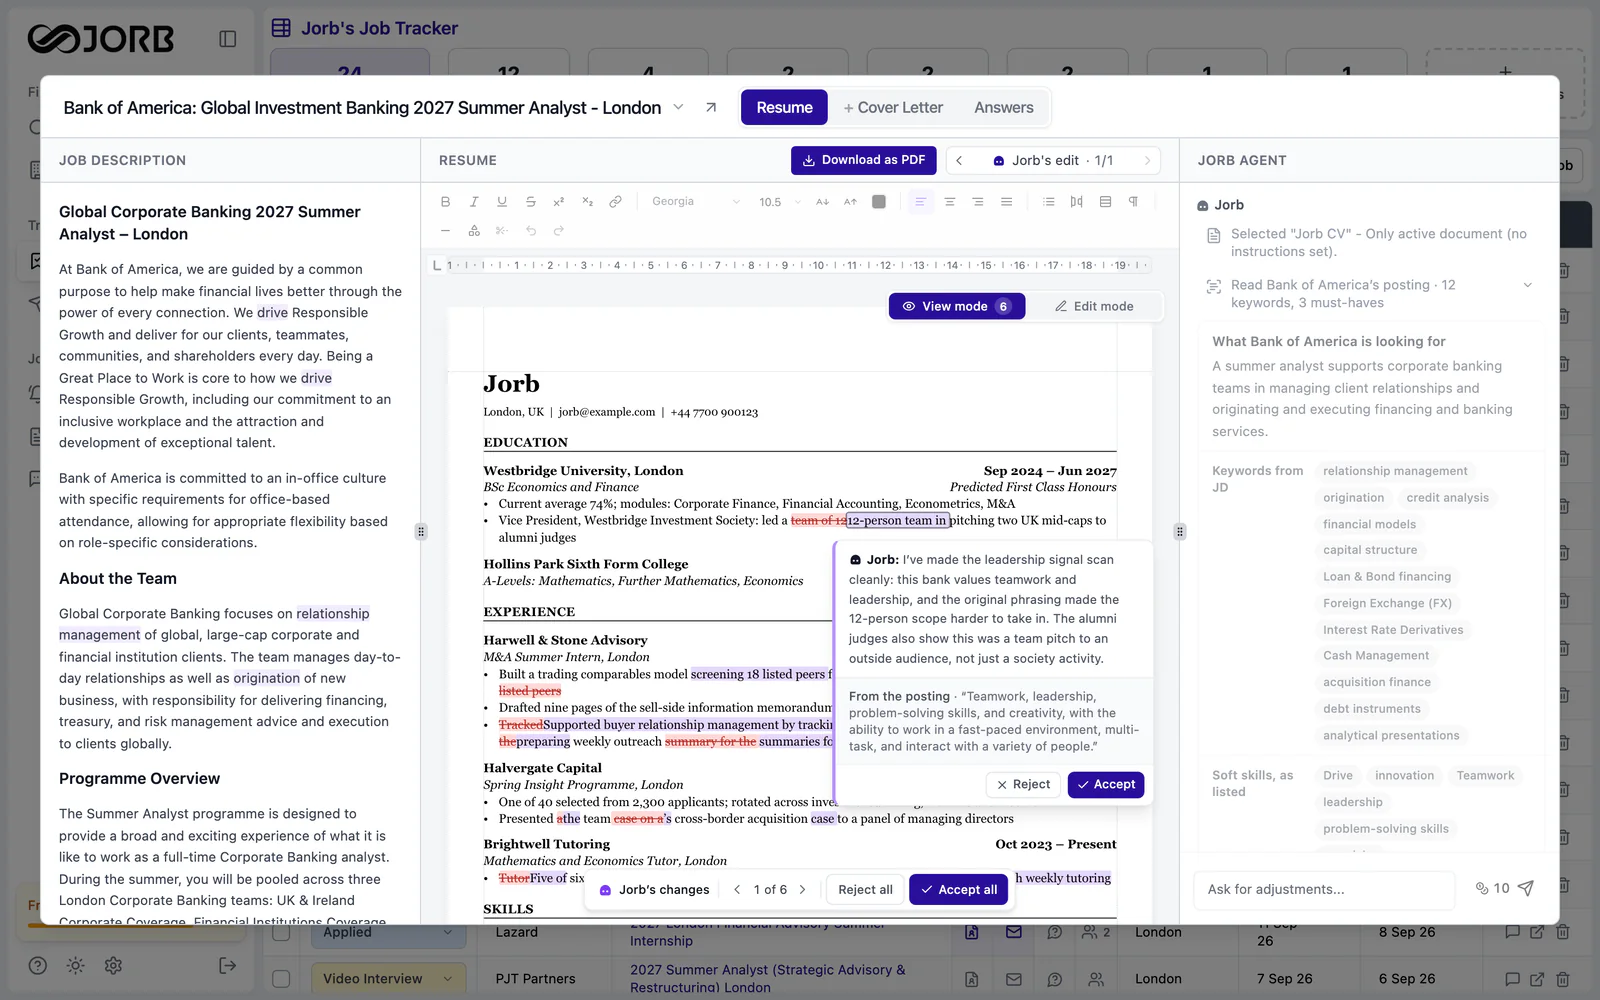This screenshot has height=1000, width=1600.
Task: Undo the last resume edit
Action: click(x=531, y=231)
